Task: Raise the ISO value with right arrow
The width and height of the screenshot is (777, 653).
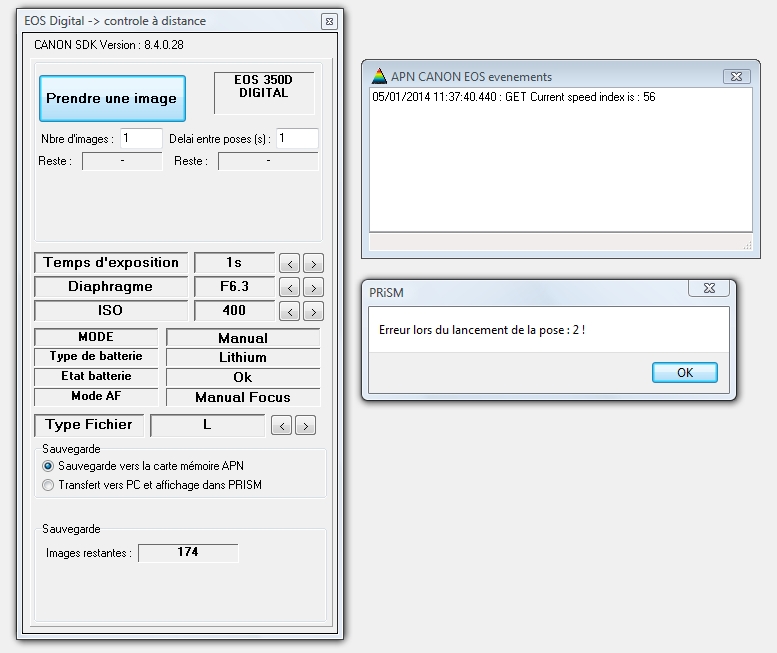Action: pos(313,312)
